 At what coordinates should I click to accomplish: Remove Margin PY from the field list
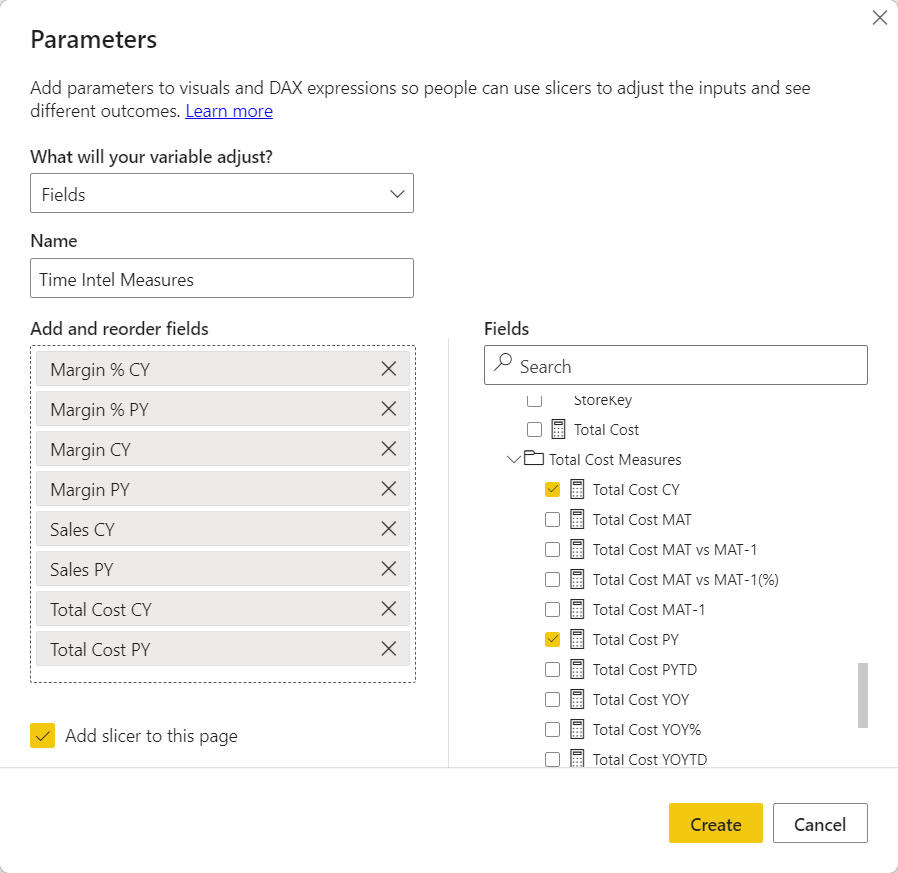click(389, 489)
